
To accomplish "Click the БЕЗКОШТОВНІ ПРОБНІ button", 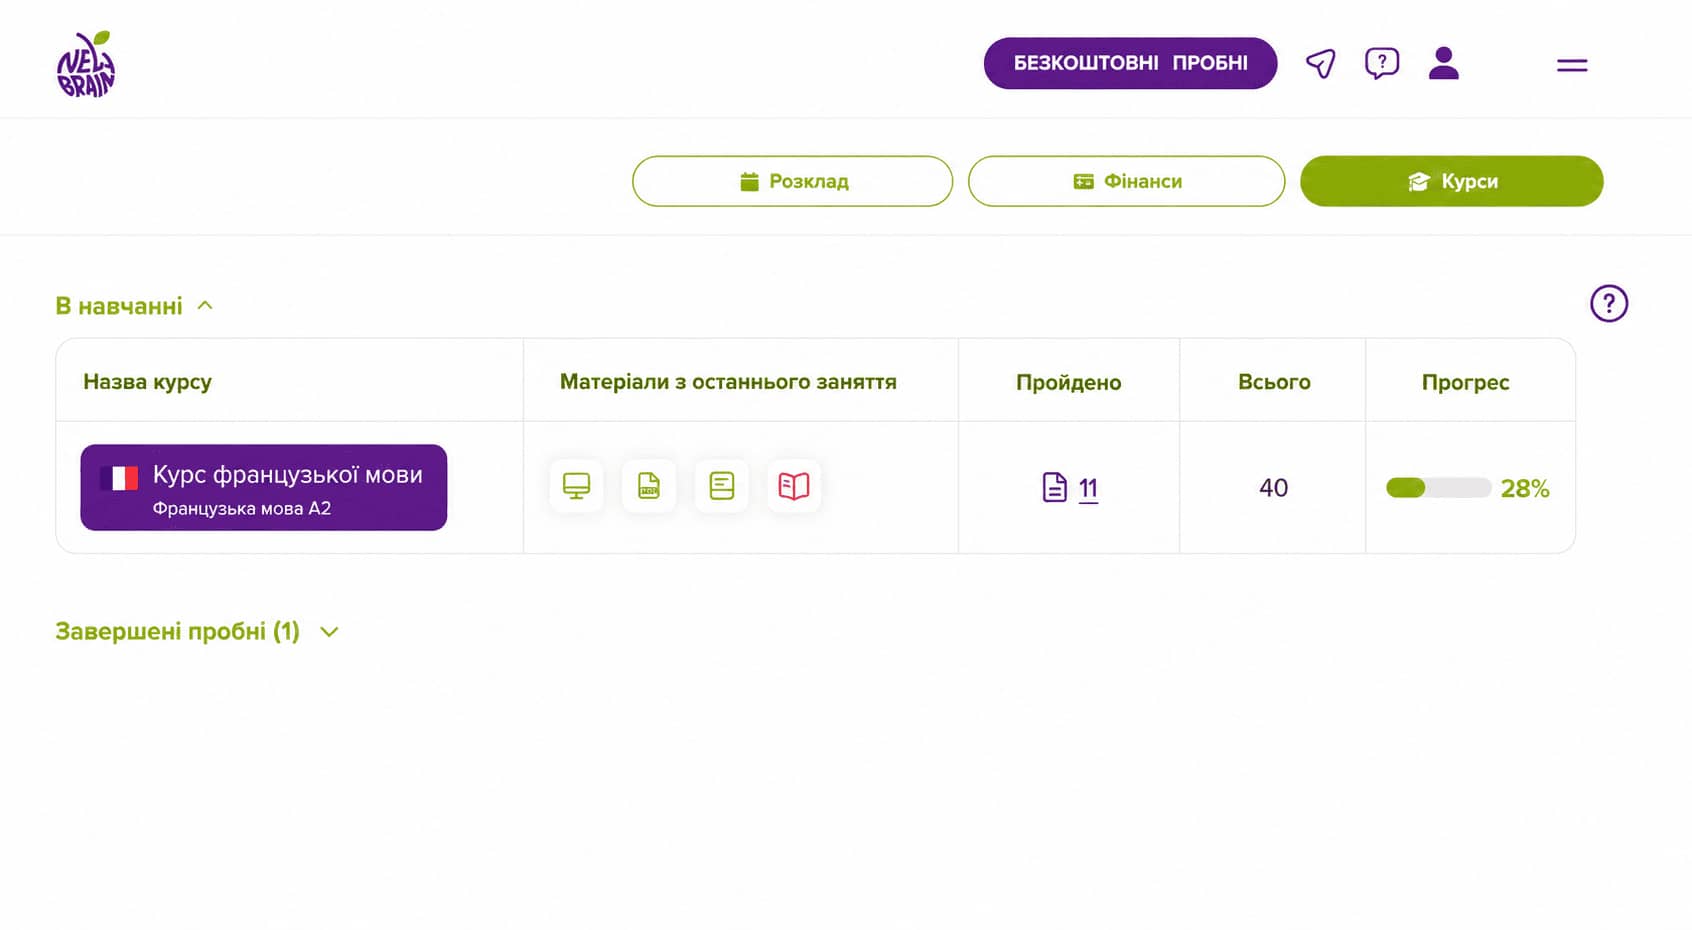I will (1130, 63).
